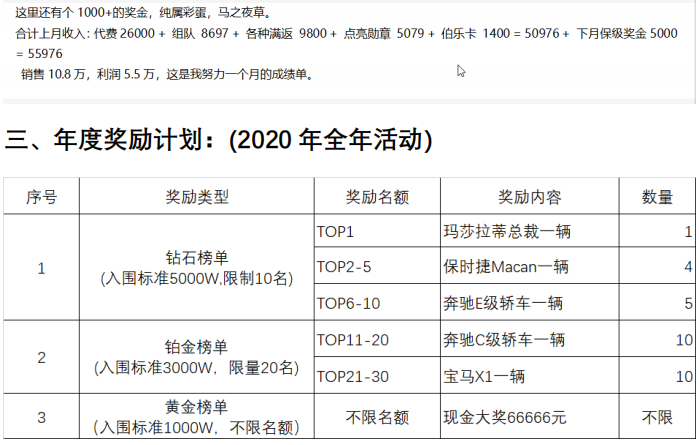699x445 pixels.
Task: Click the total = 55976
Action: click(39, 54)
